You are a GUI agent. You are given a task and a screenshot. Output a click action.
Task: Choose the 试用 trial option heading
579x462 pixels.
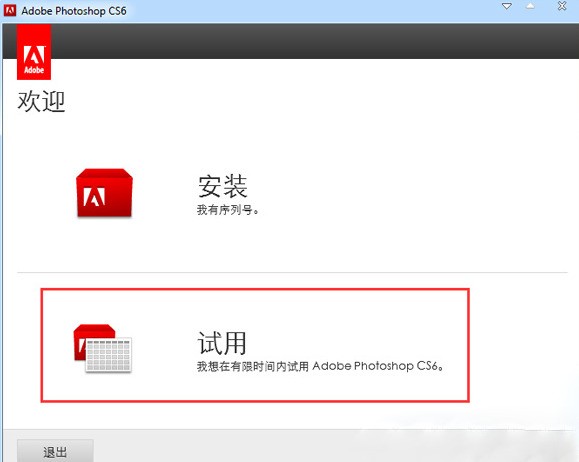(x=222, y=343)
